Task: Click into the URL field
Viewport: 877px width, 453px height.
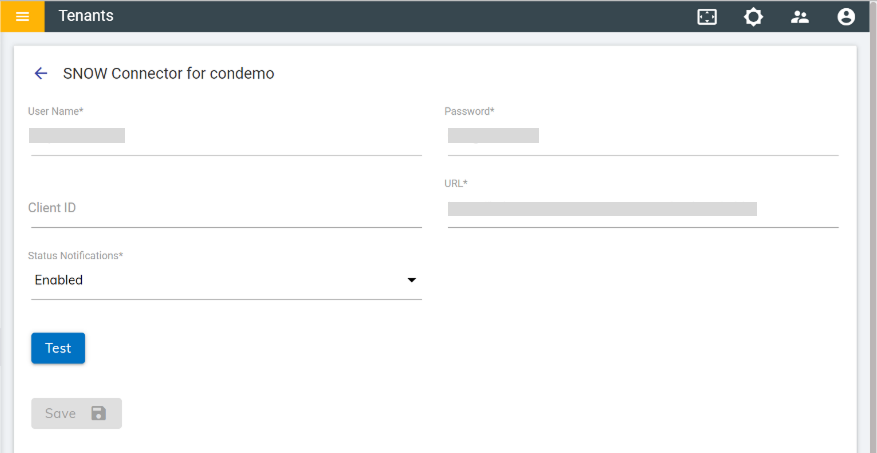Action: coord(643,208)
